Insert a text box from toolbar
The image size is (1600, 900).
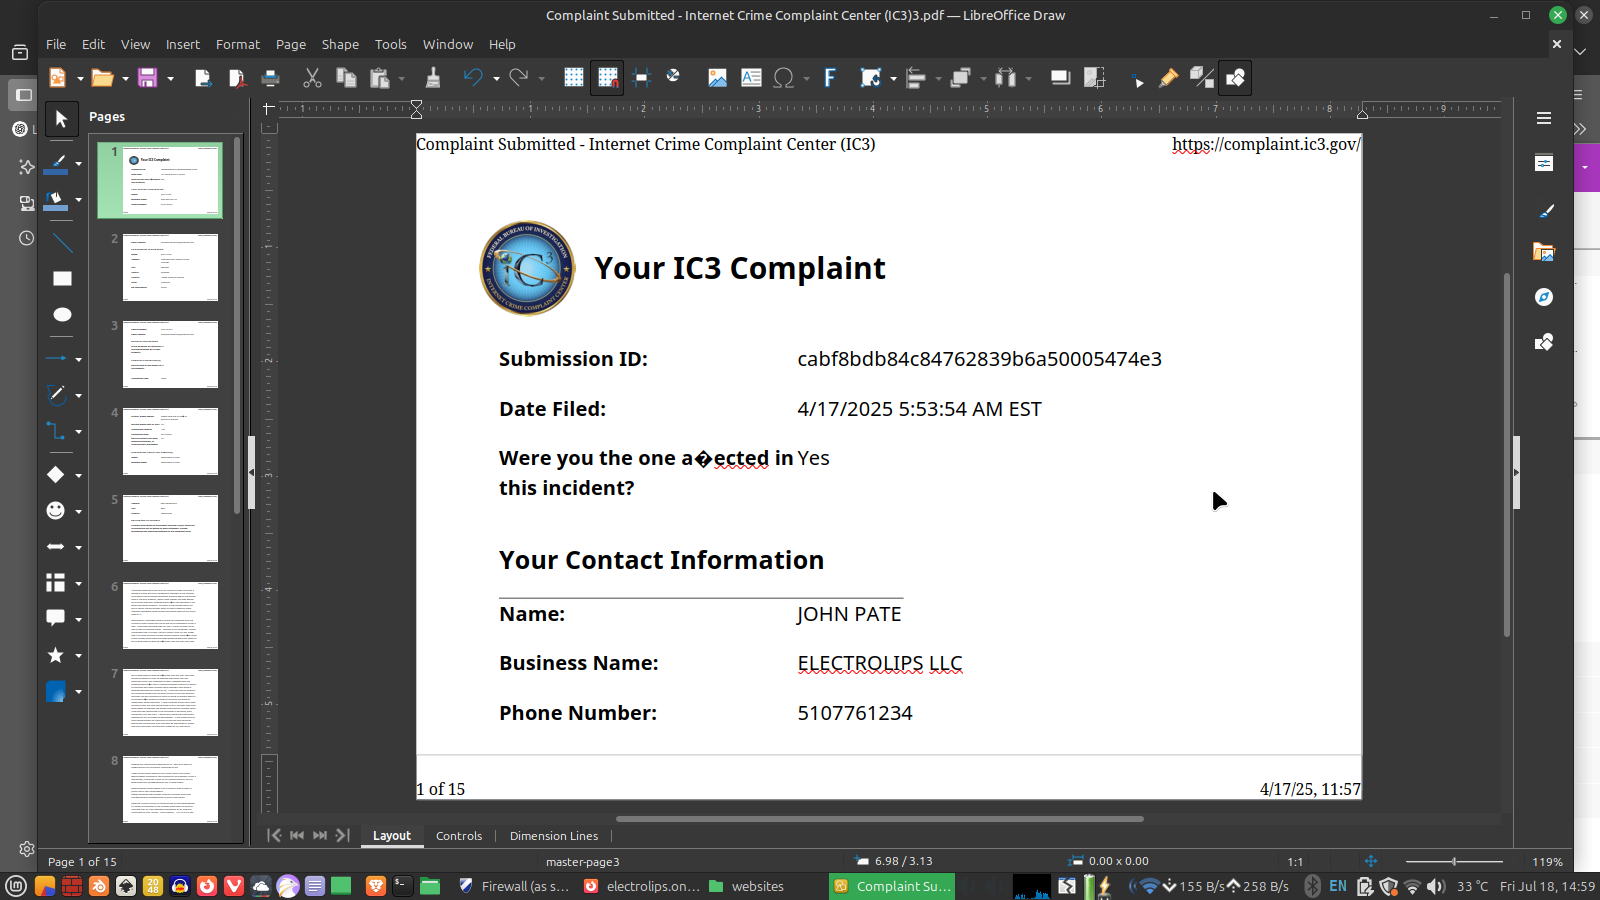(751, 78)
